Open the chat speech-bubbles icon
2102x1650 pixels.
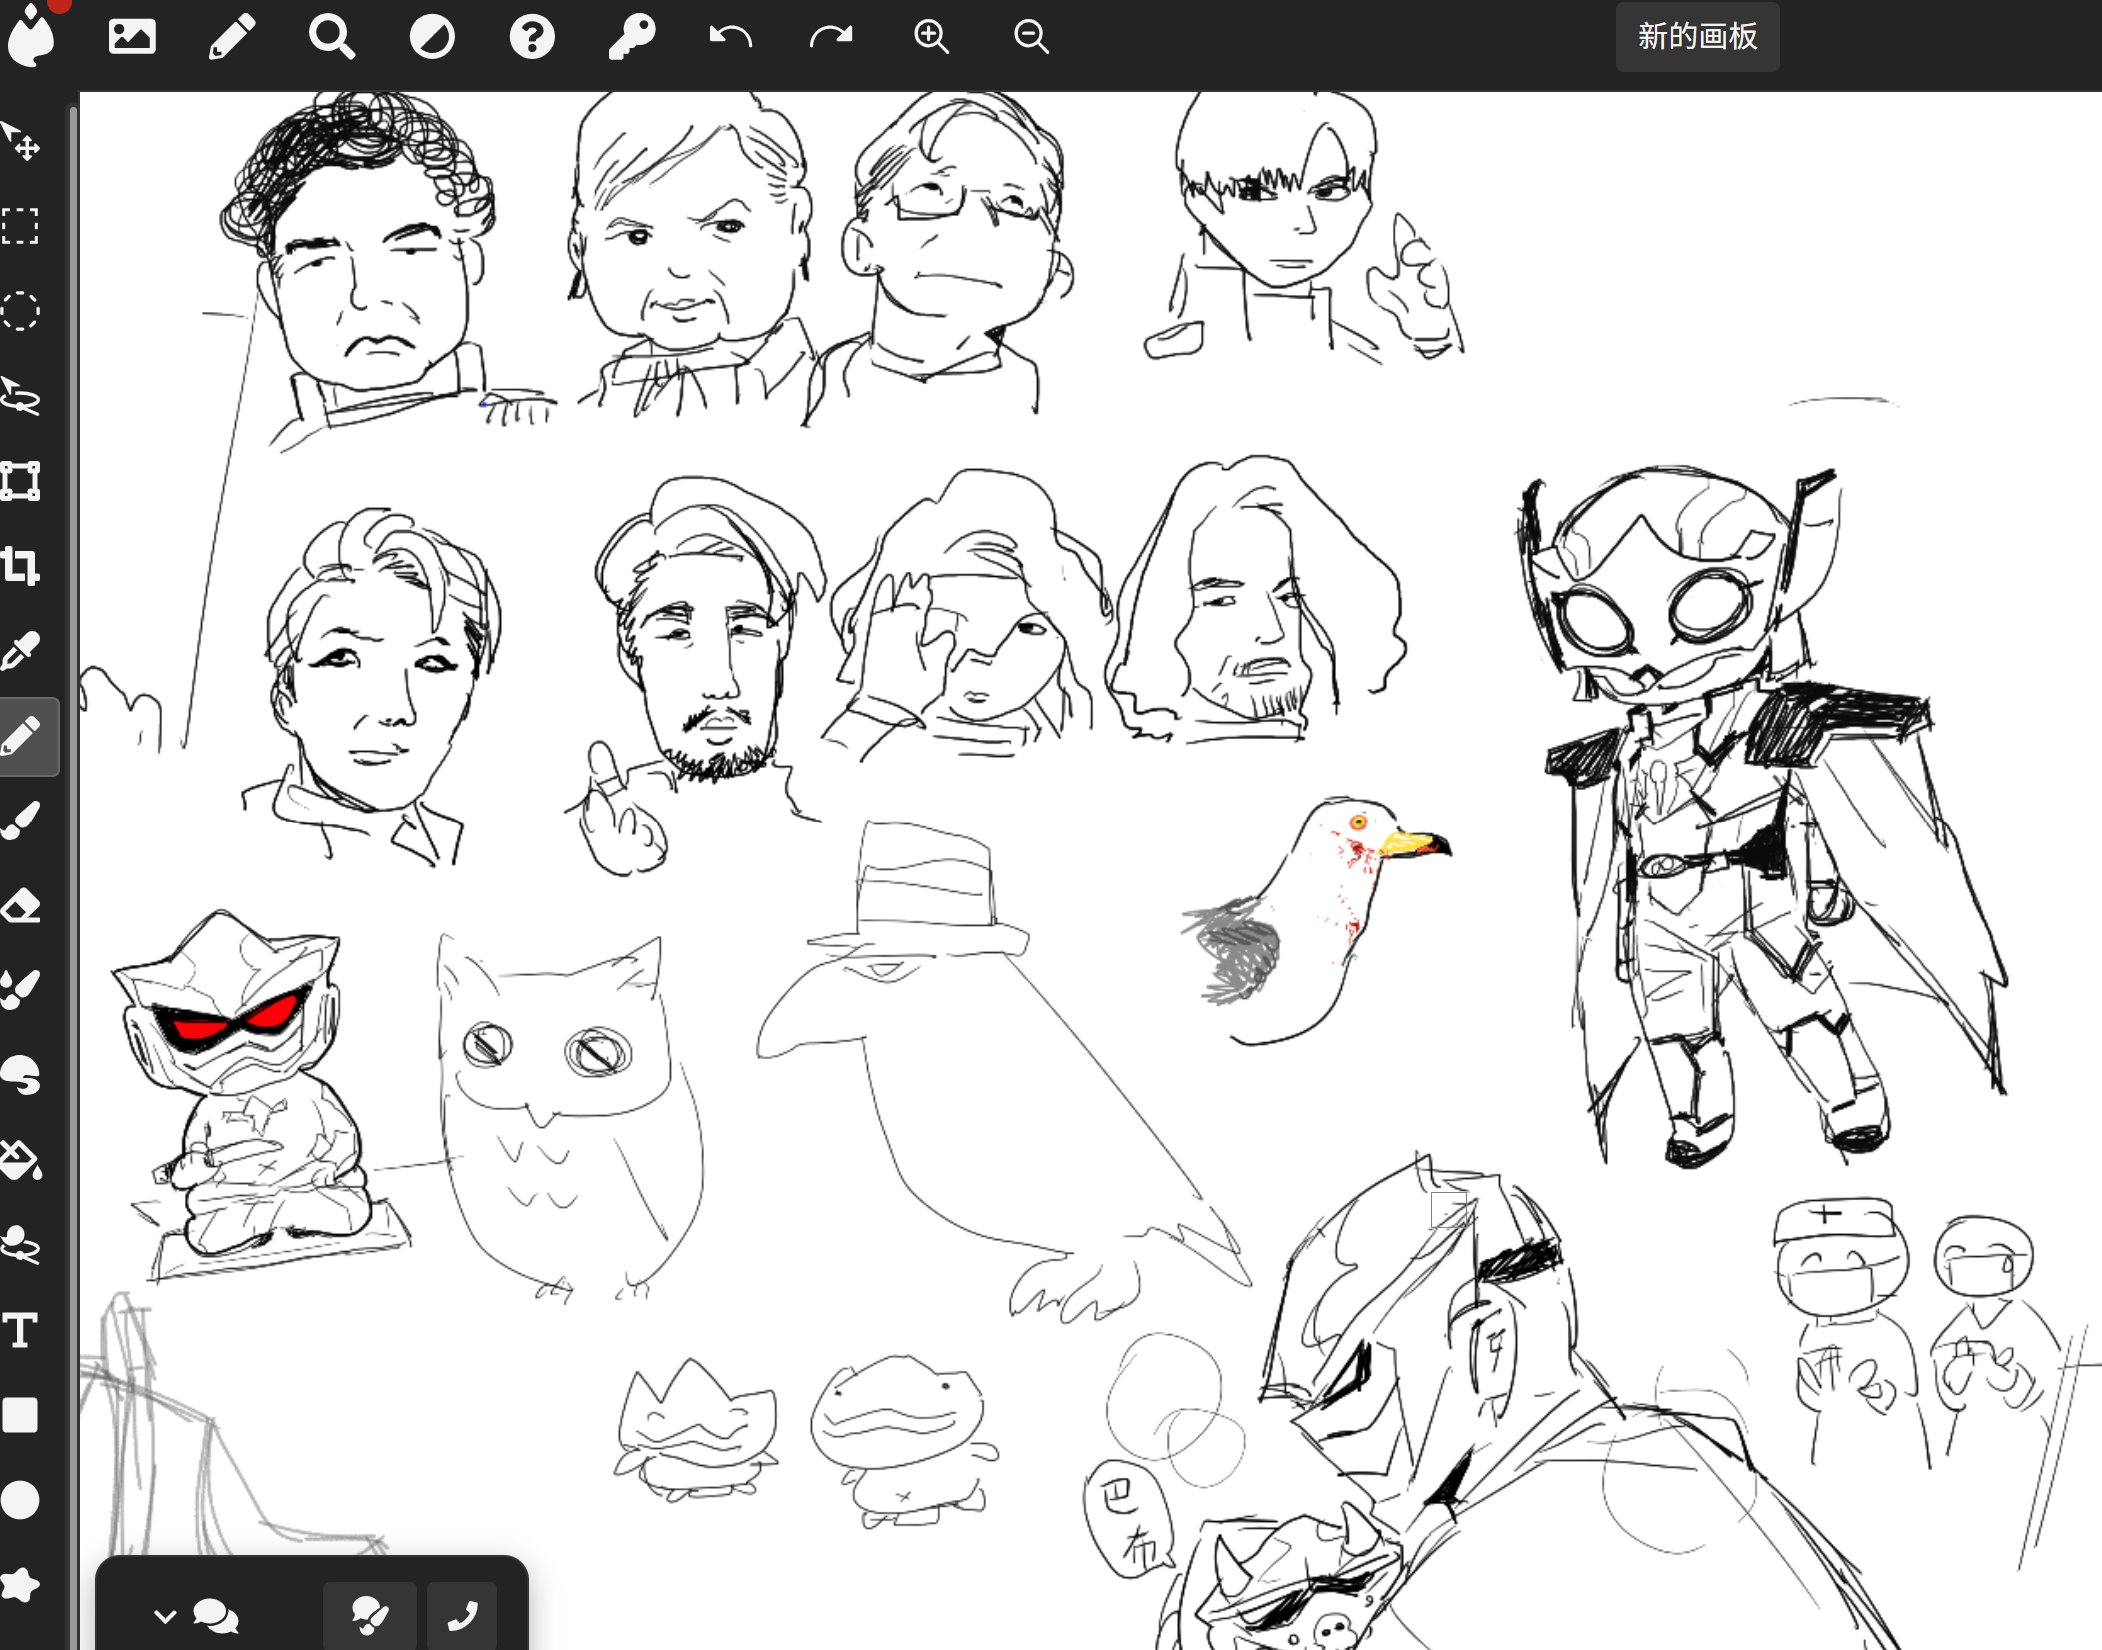(216, 1615)
